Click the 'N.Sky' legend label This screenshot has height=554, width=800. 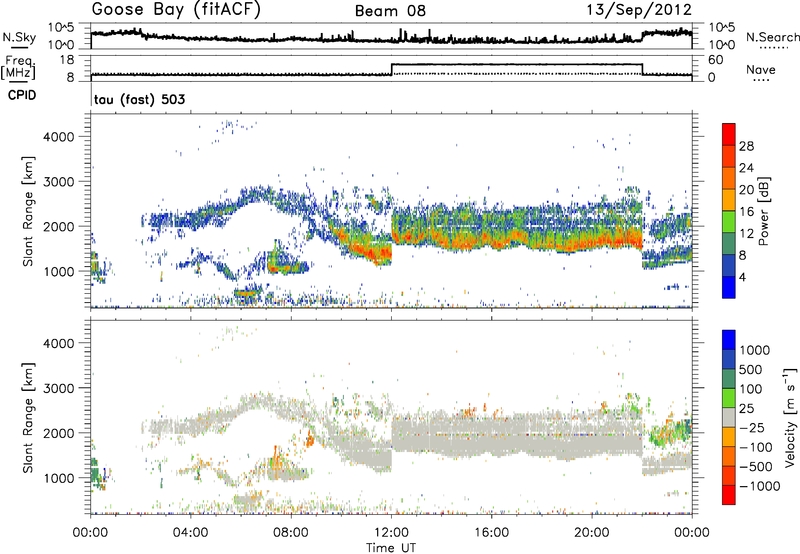[x=19, y=37]
